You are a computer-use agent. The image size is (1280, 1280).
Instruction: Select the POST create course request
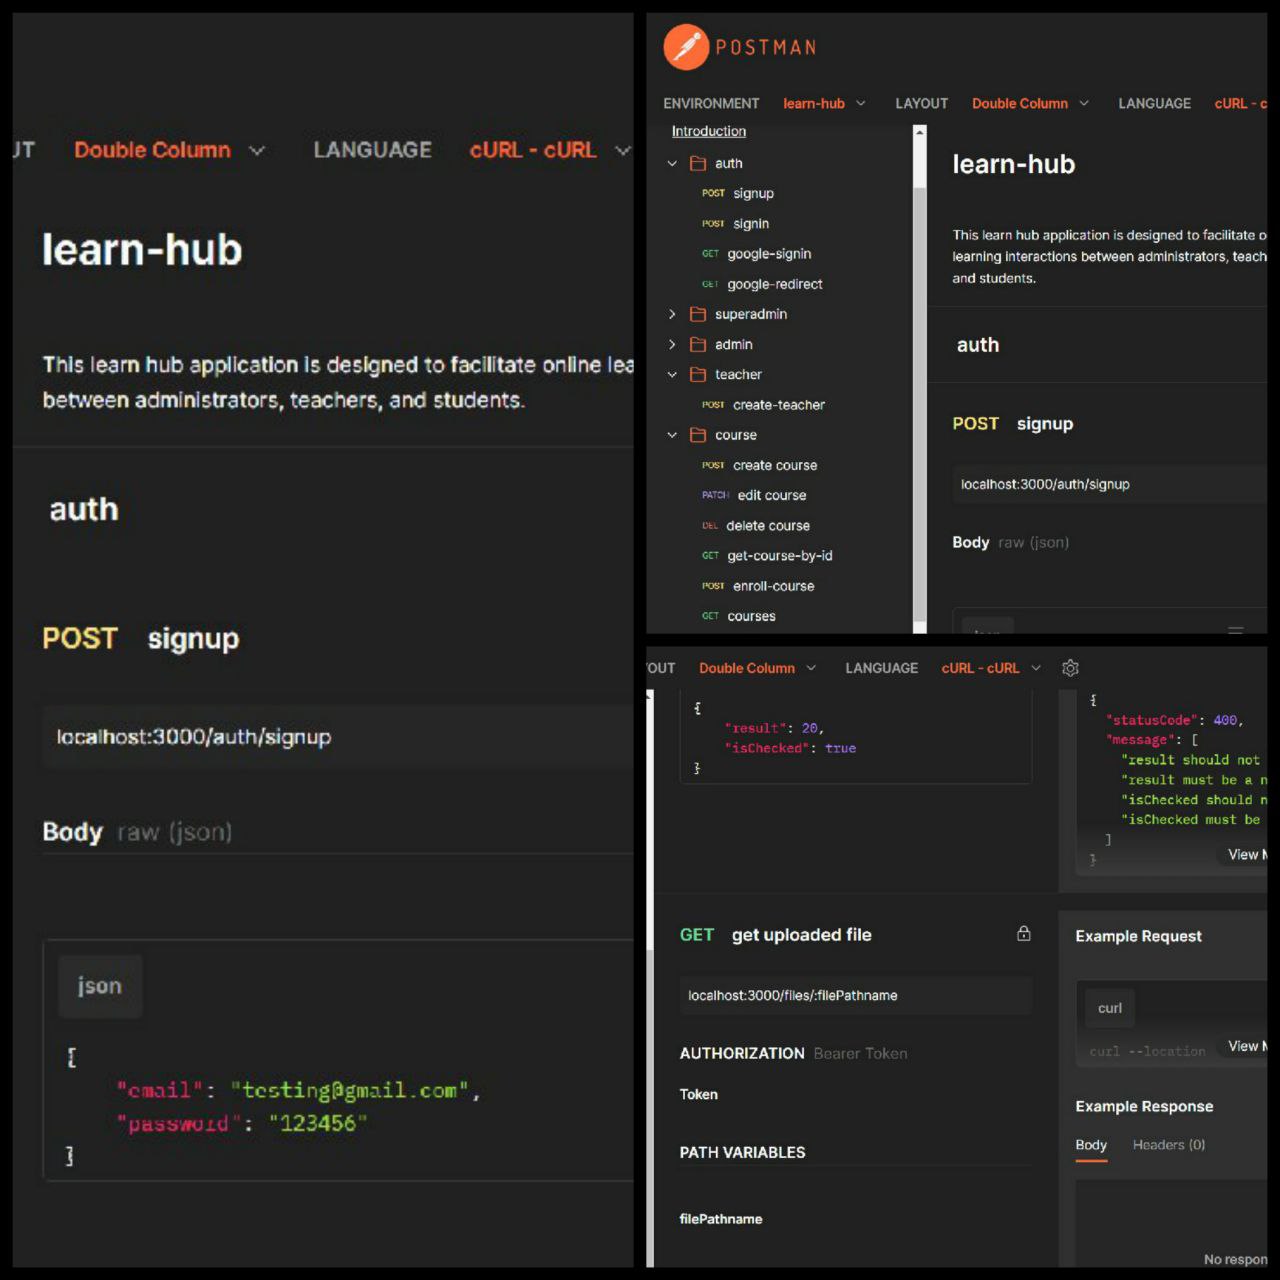(759, 465)
